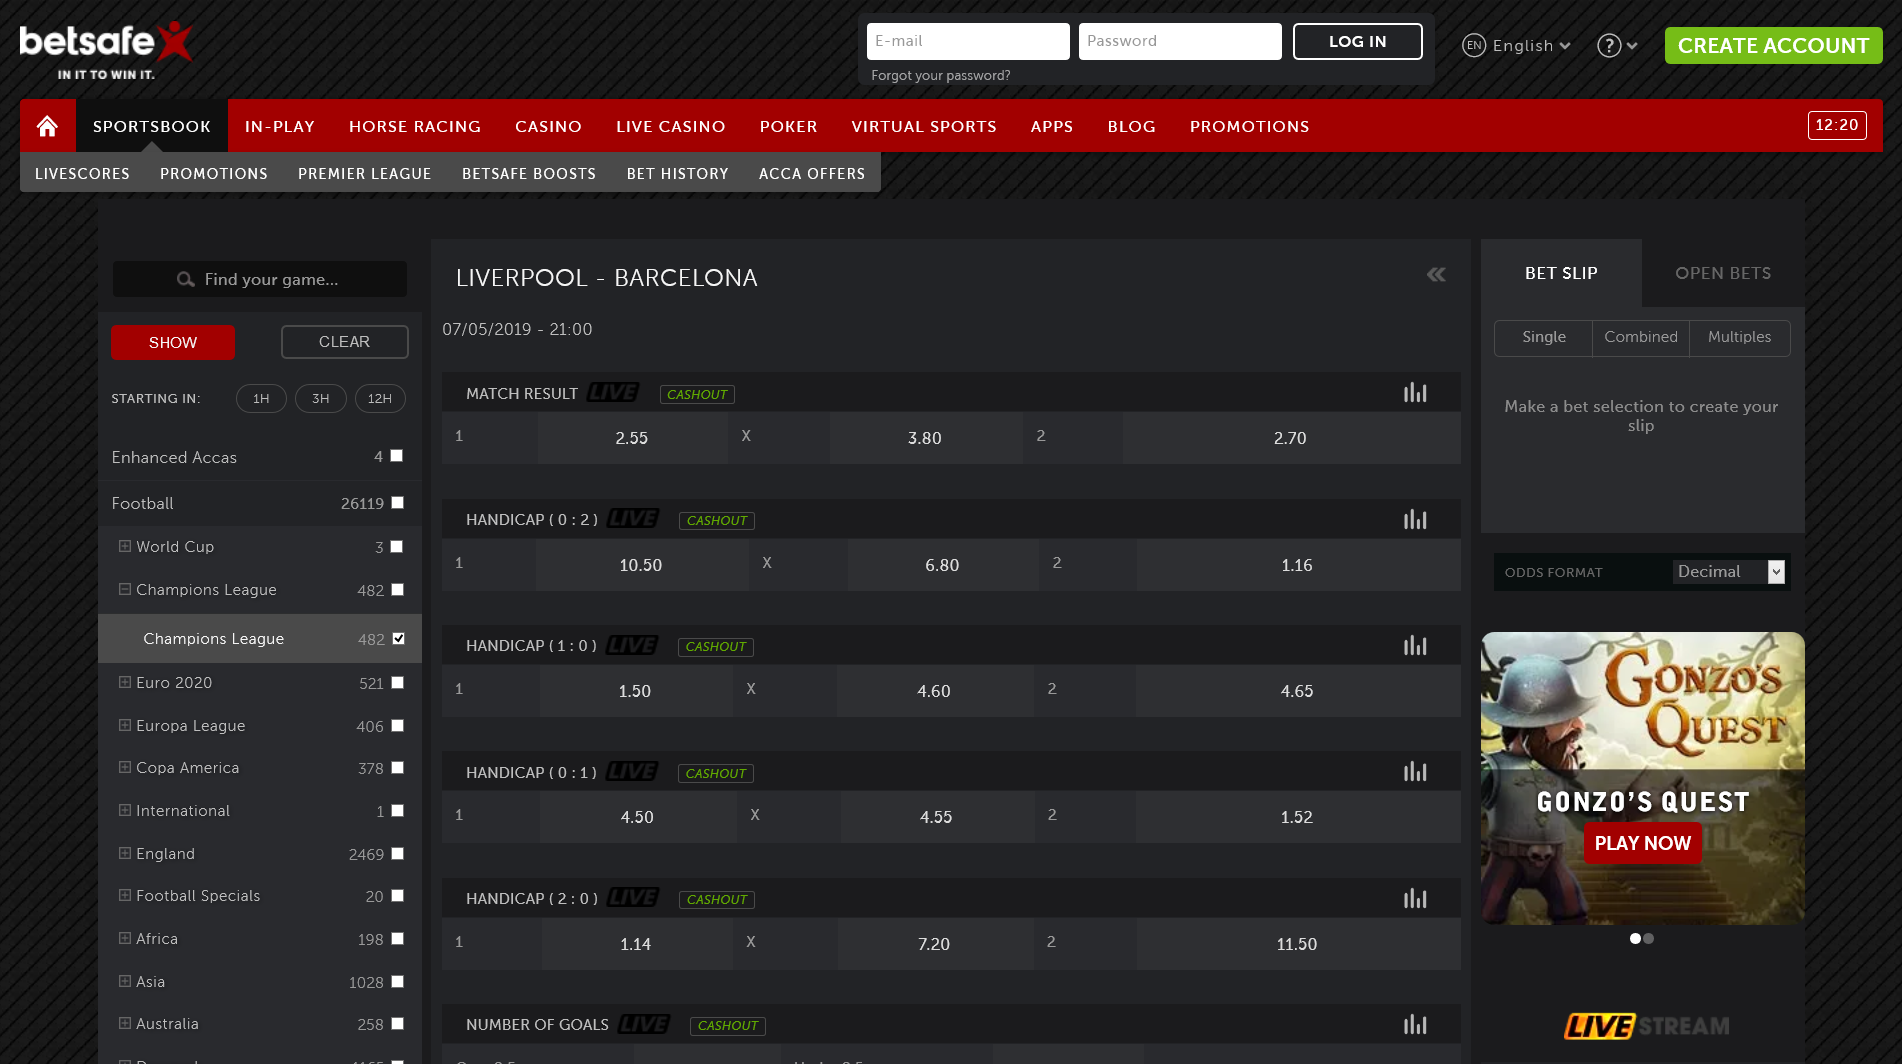Viewport: 1902px width, 1064px height.
Task: Open statistics chart icon for Handicap (2 : 0)
Action: pos(1415,899)
